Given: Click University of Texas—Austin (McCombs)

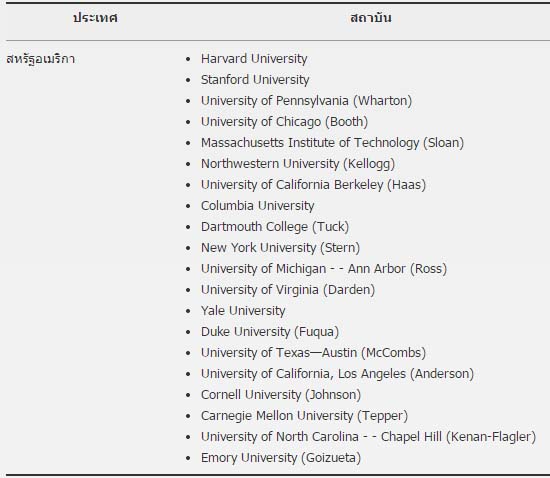Looking at the screenshot, I should pyautogui.click(x=313, y=353).
